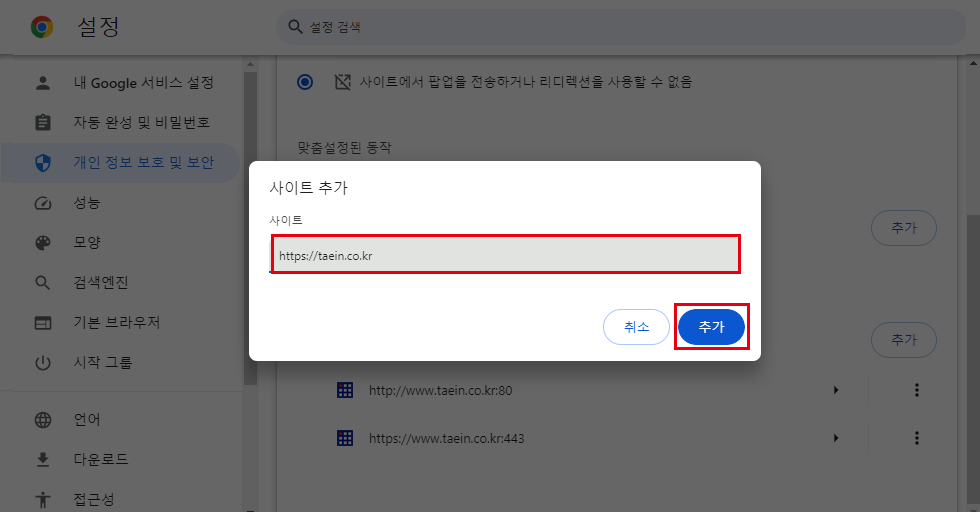The image size is (980, 512).
Task: Click the page's vertical scrollbar
Action: click(x=972, y=300)
